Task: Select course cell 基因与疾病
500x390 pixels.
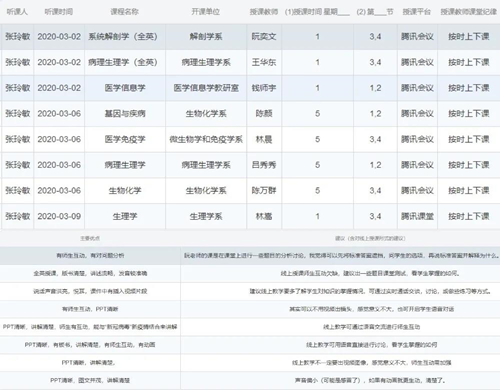Action: [x=125, y=114]
